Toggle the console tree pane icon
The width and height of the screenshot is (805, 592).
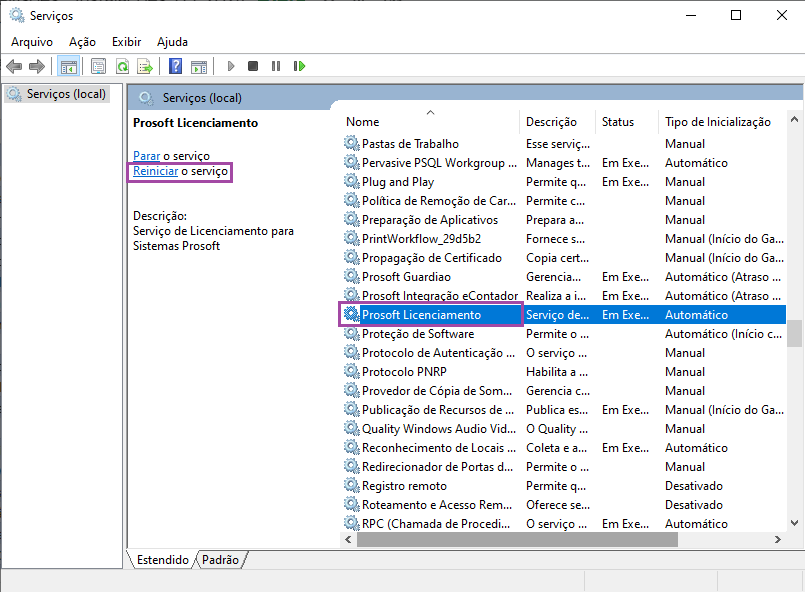(68, 66)
